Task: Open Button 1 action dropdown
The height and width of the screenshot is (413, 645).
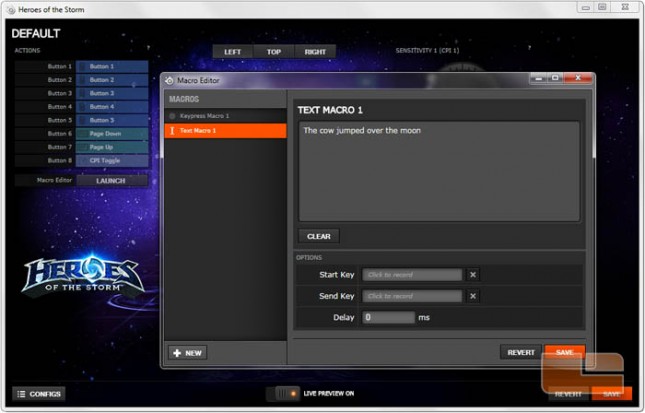Action: coord(112,67)
